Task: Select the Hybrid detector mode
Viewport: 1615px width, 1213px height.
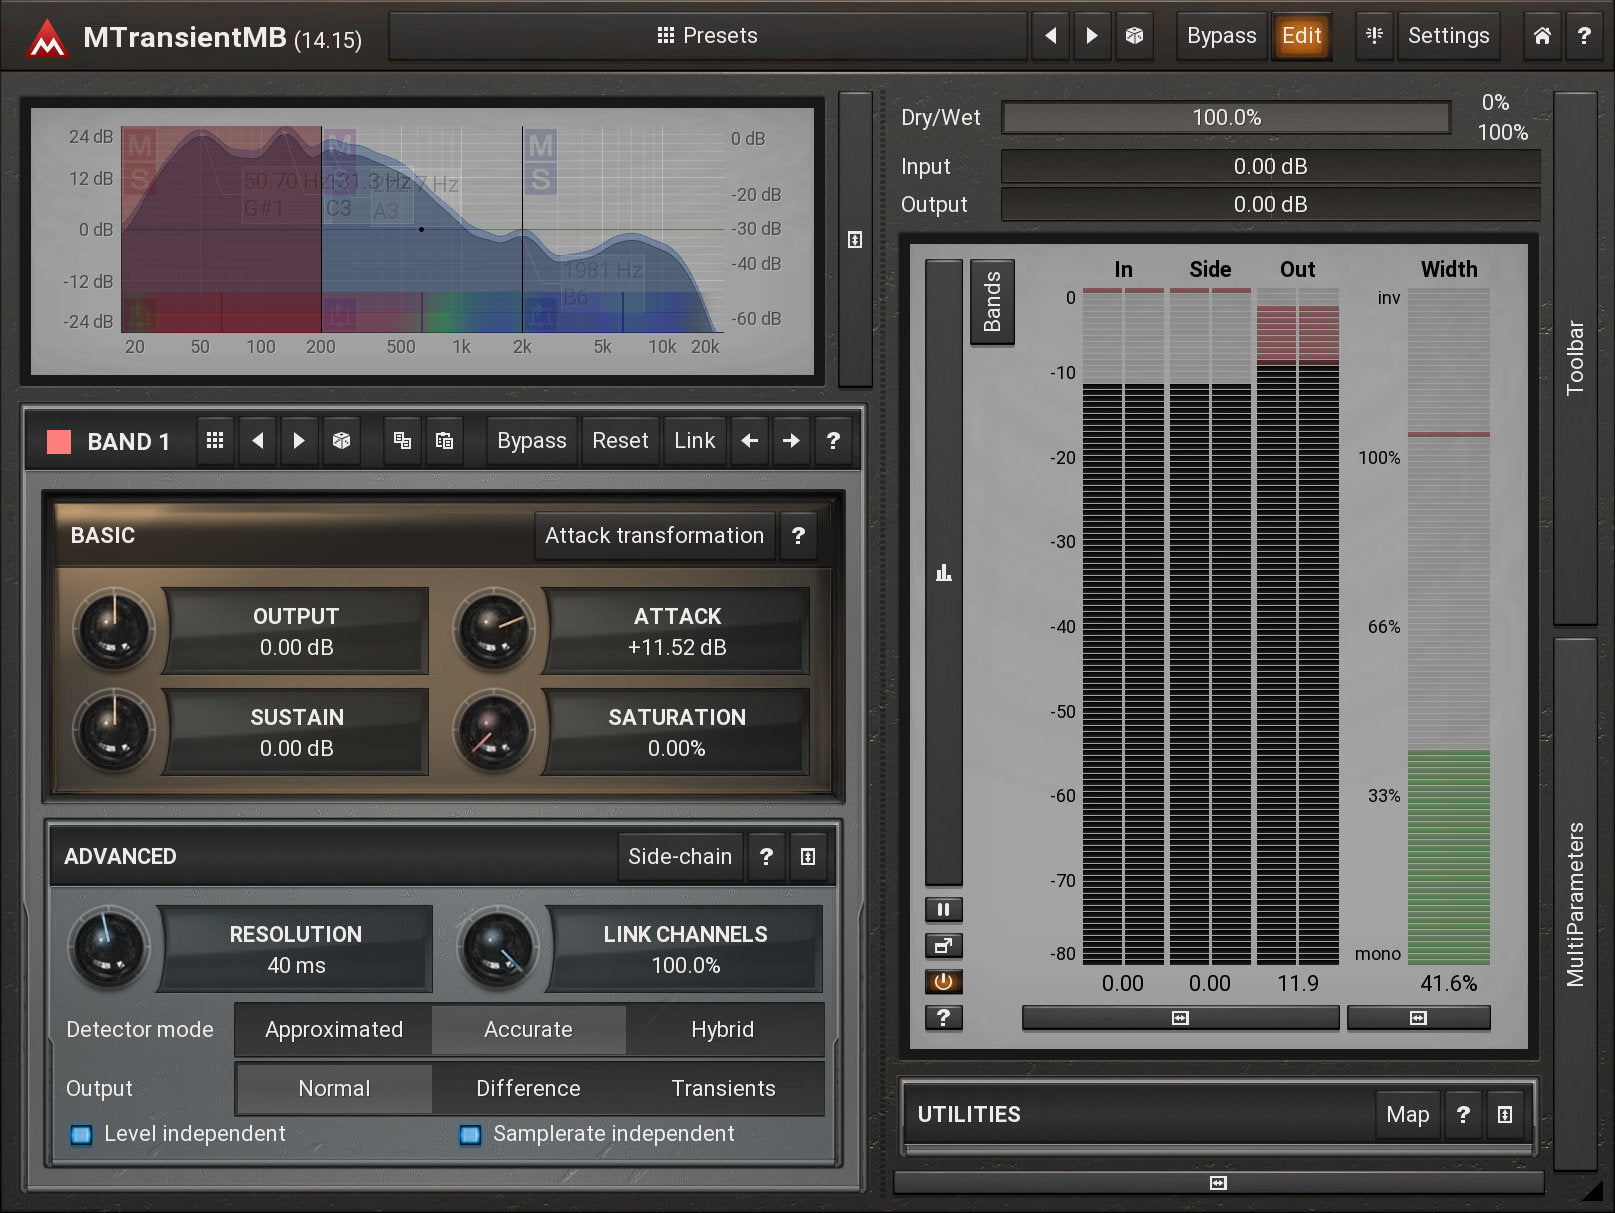Action: (x=722, y=1030)
